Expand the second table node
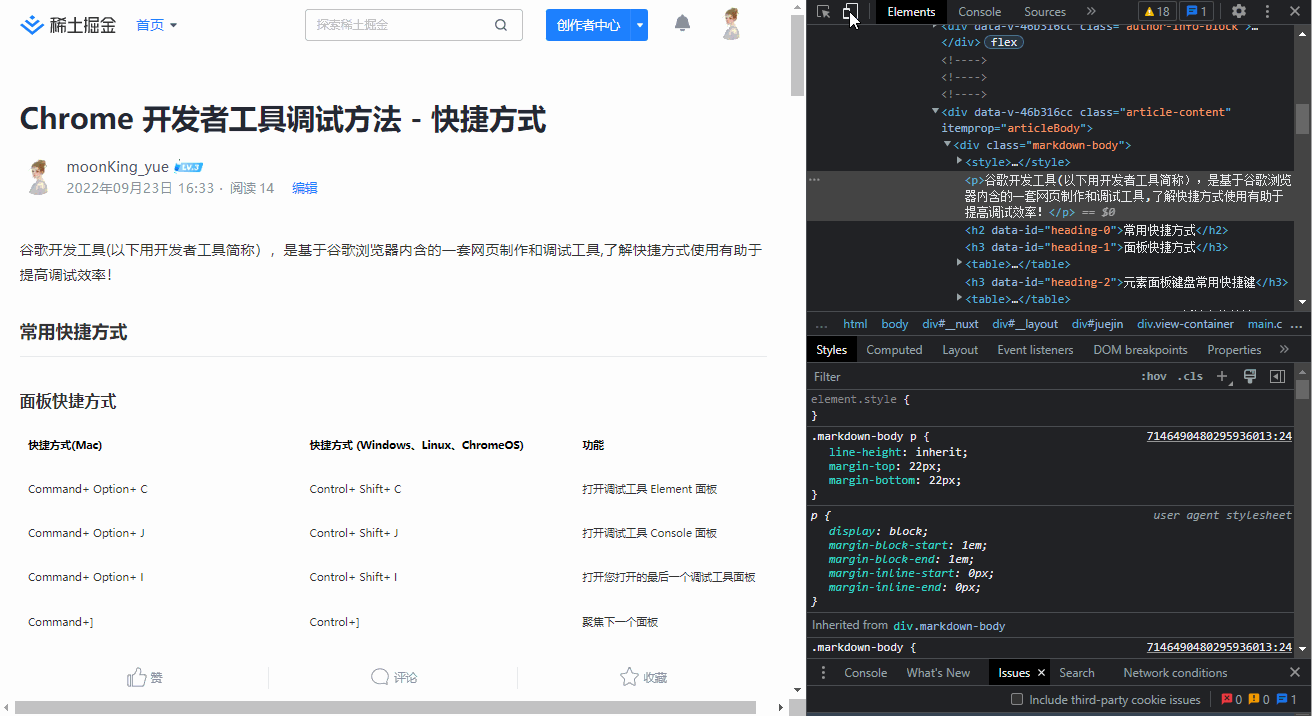This screenshot has height=716, width=1312. 960,298
